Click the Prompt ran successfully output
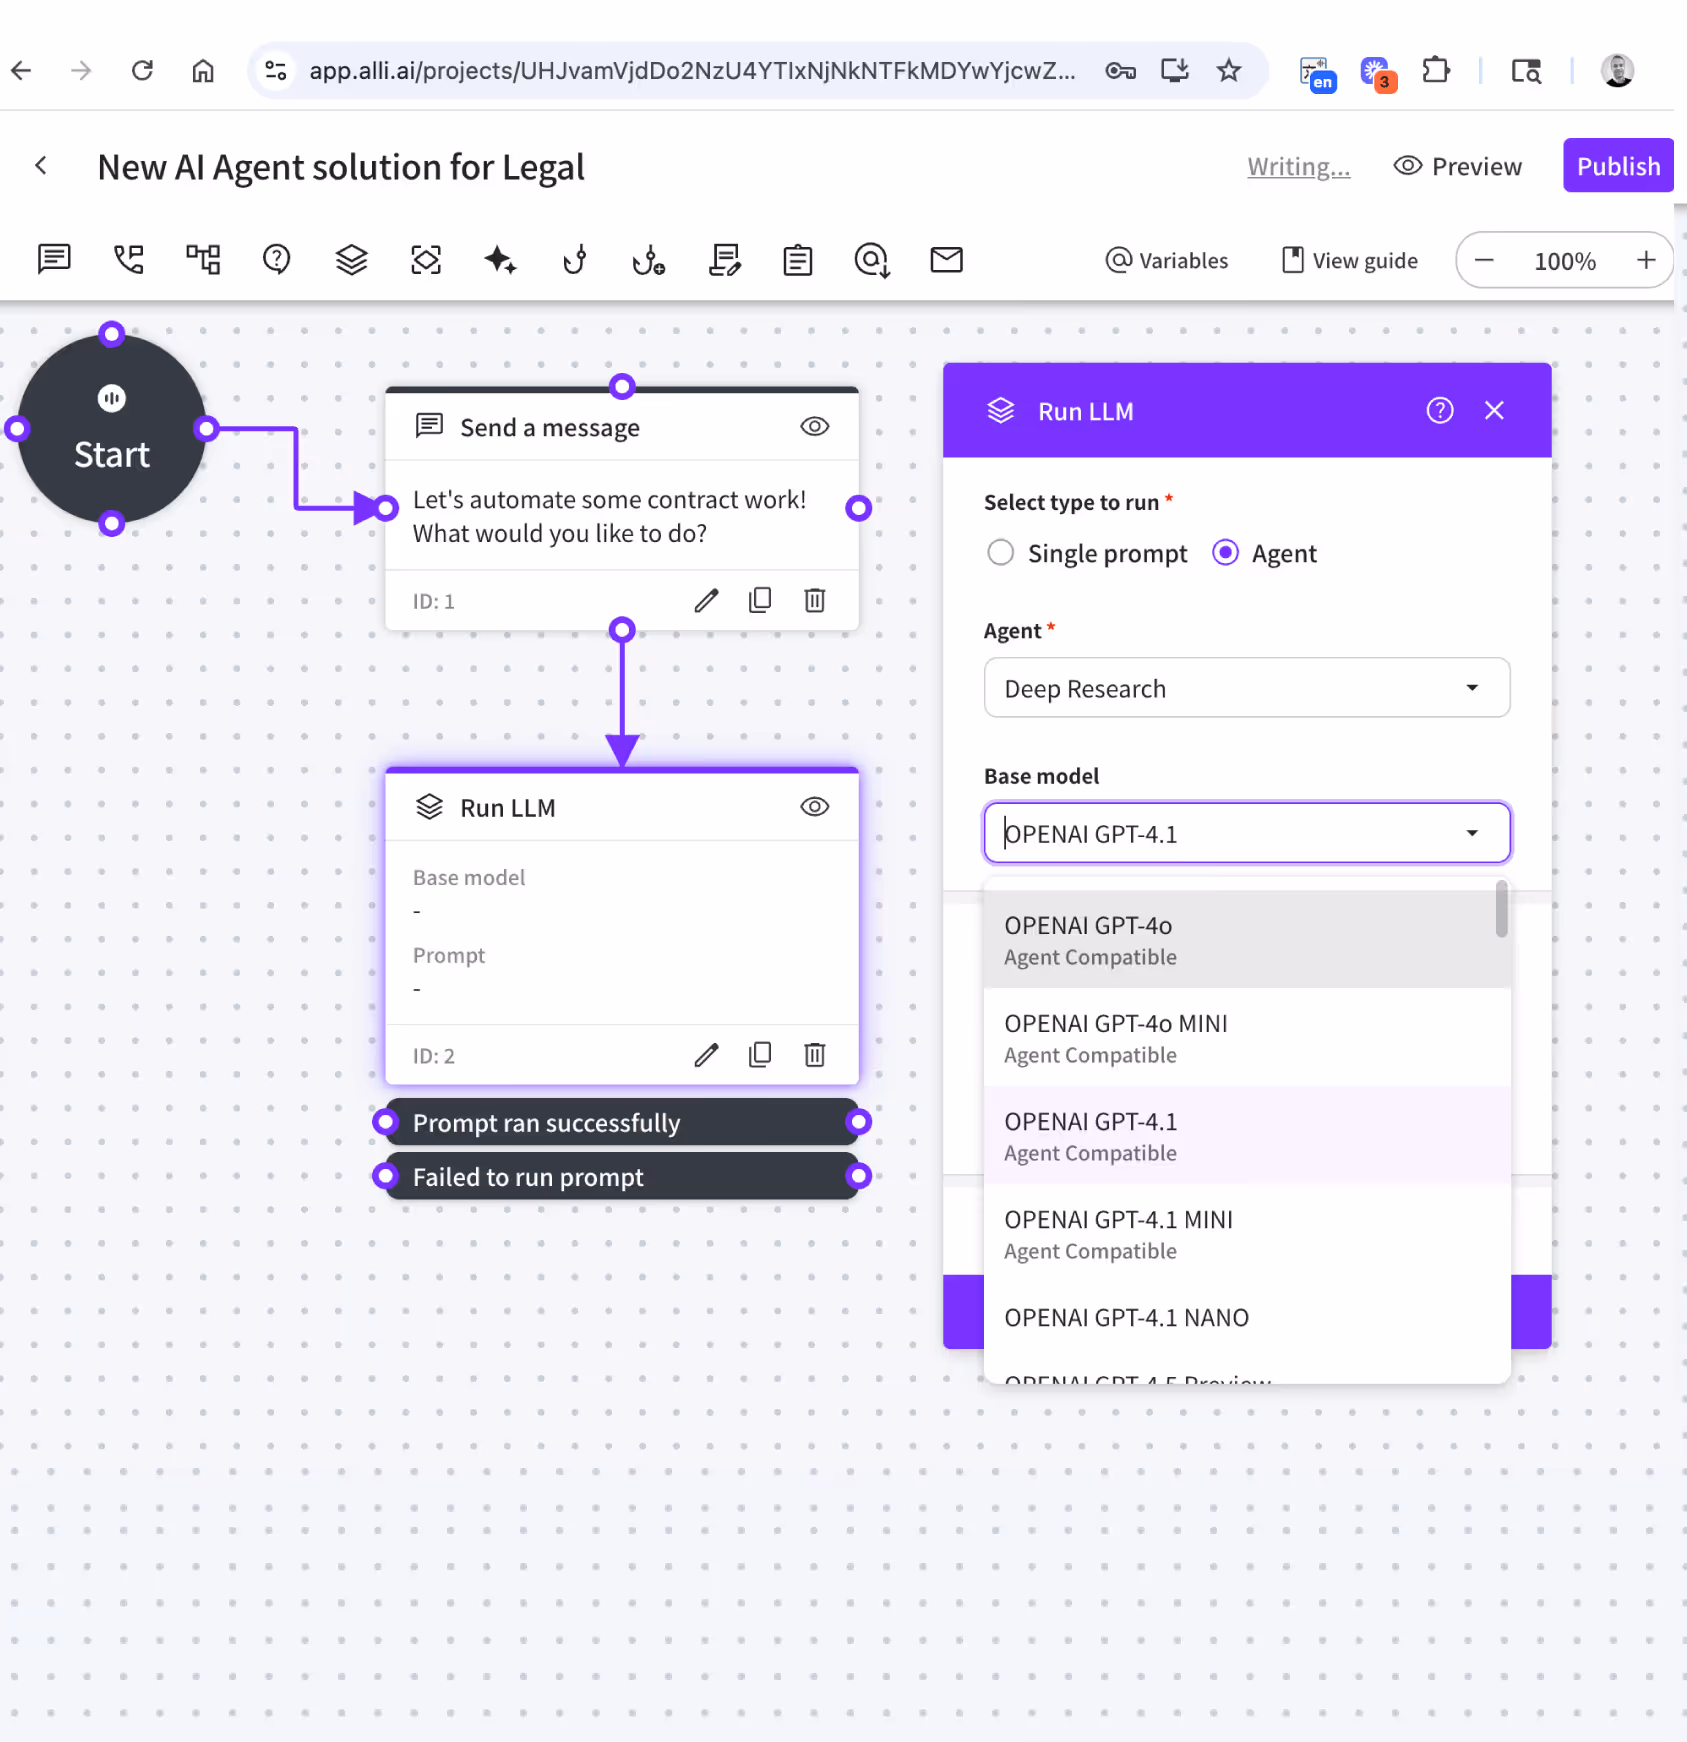Image resolution: width=1687 pixels, height=1742 pixels. (x=622, y=1122)
